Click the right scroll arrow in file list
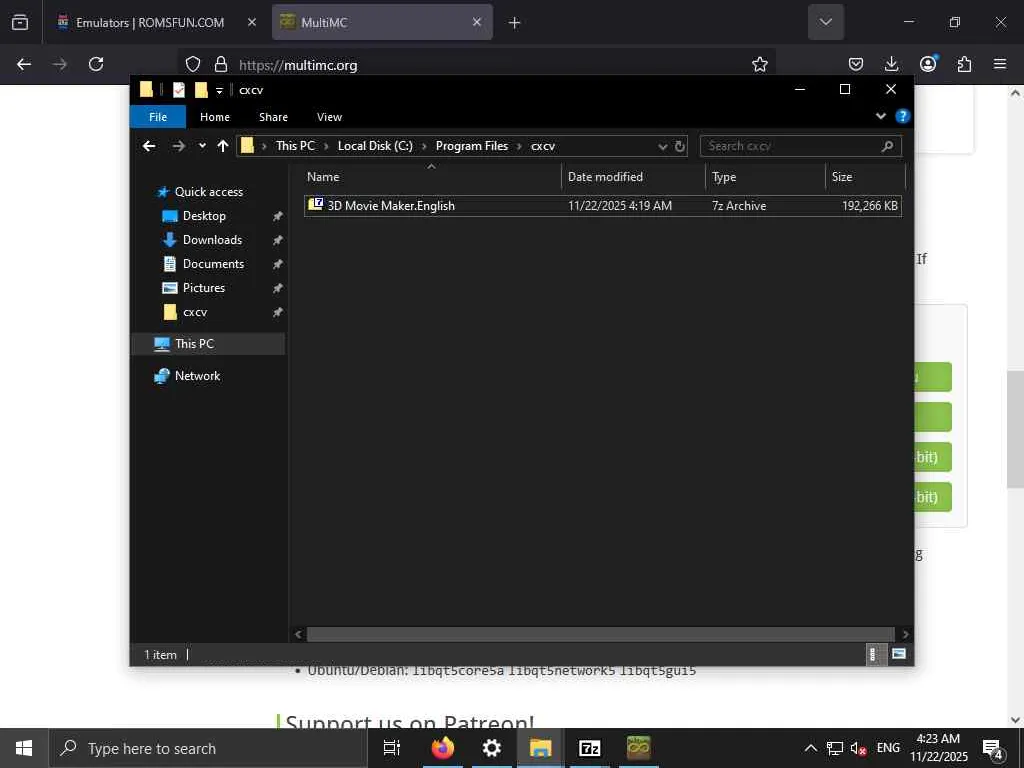 click(x=905, y=634)
